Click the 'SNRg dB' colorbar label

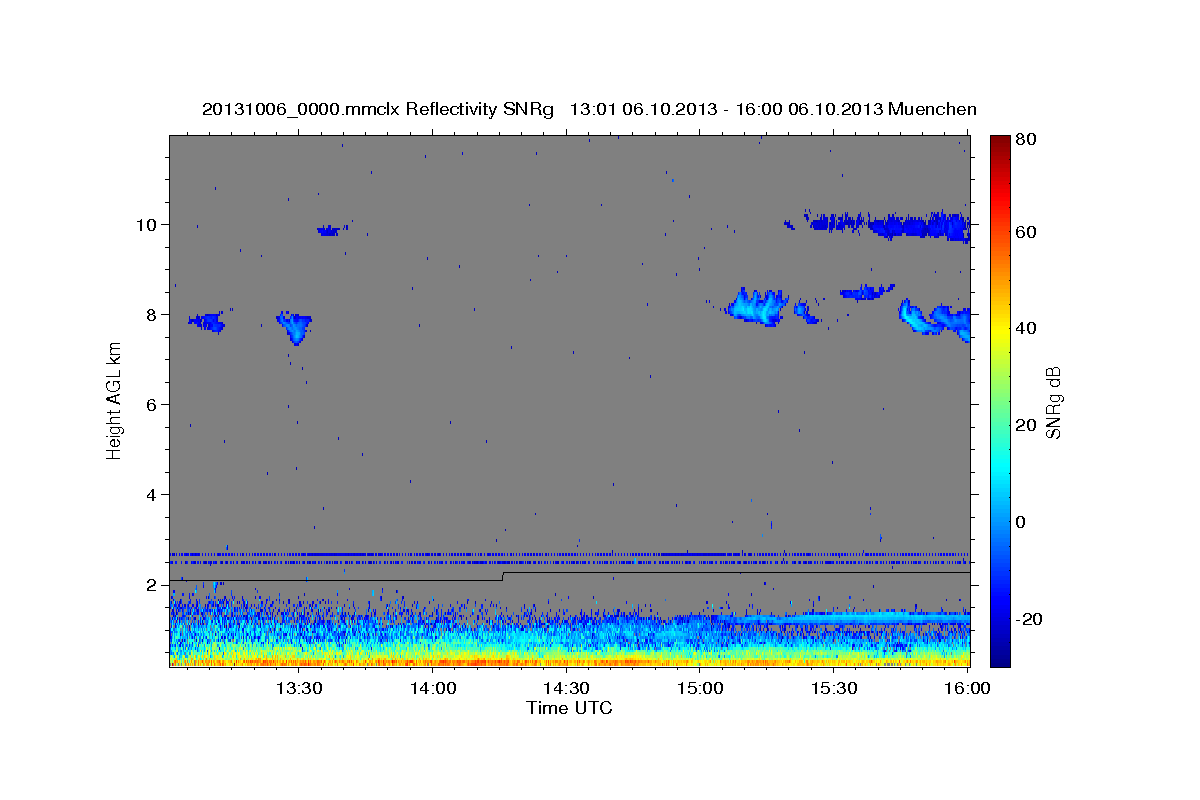[1053, 403]
